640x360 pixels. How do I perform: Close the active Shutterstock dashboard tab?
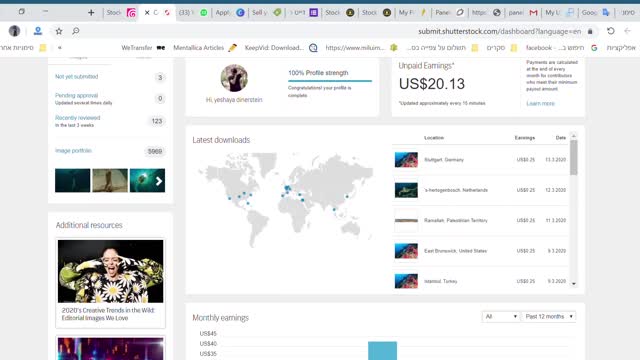coord(147,13)
